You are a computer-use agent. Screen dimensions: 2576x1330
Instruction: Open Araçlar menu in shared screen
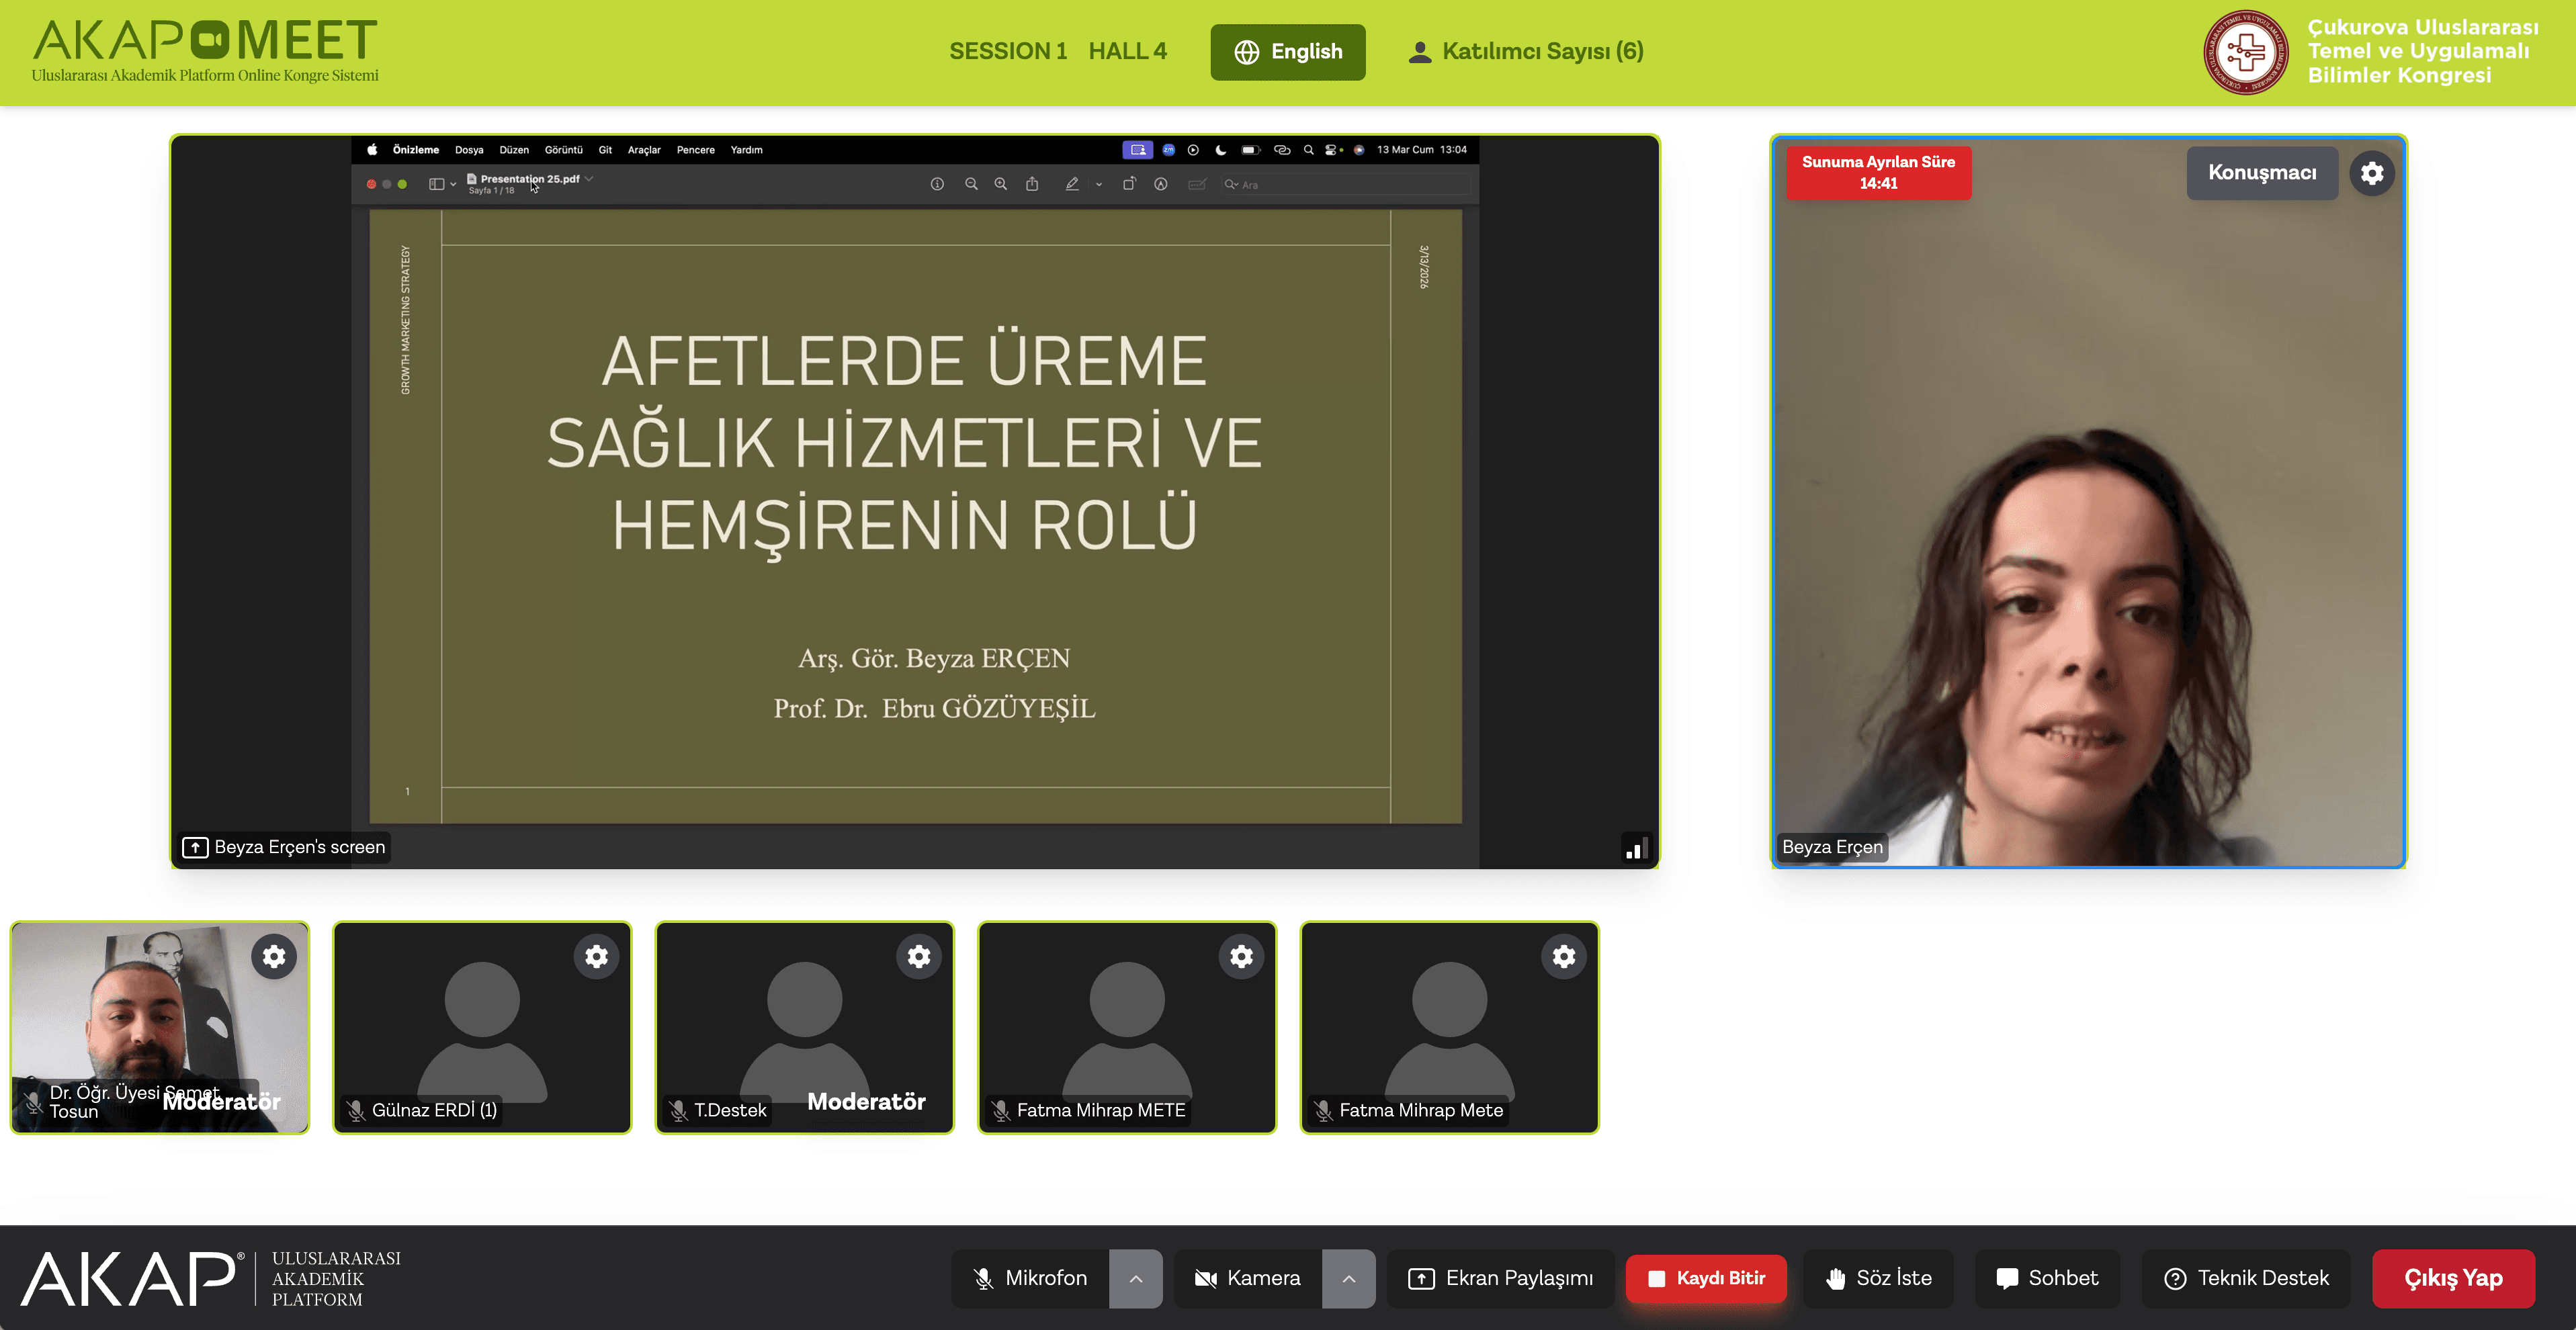coord(644,150)
